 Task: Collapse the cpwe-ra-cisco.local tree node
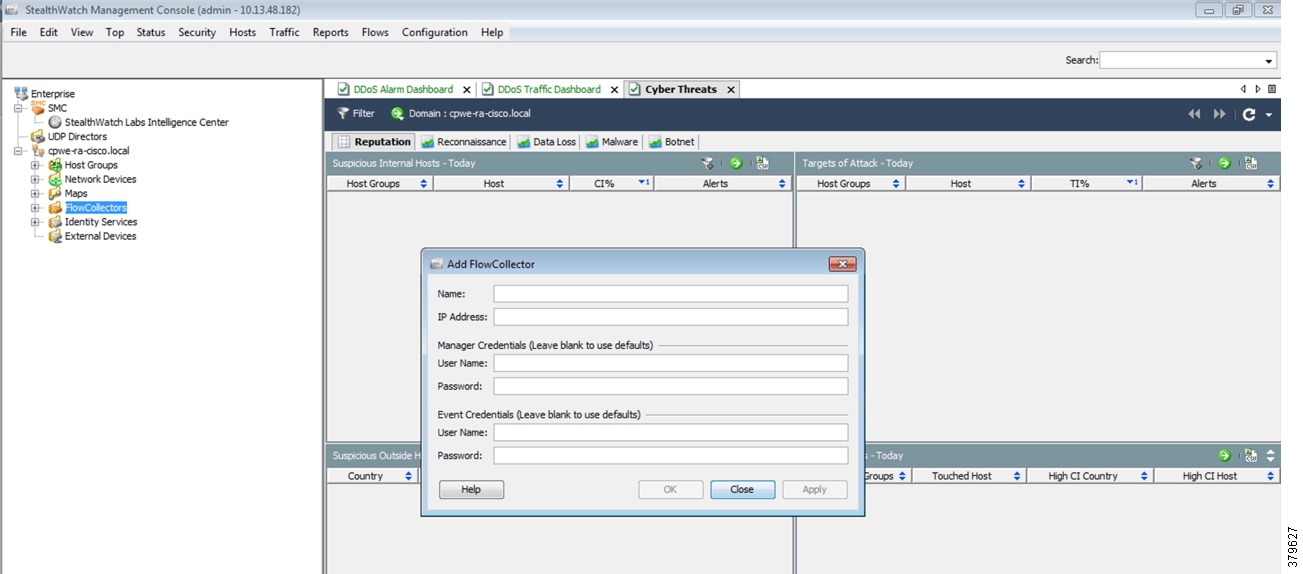[19, 151]
